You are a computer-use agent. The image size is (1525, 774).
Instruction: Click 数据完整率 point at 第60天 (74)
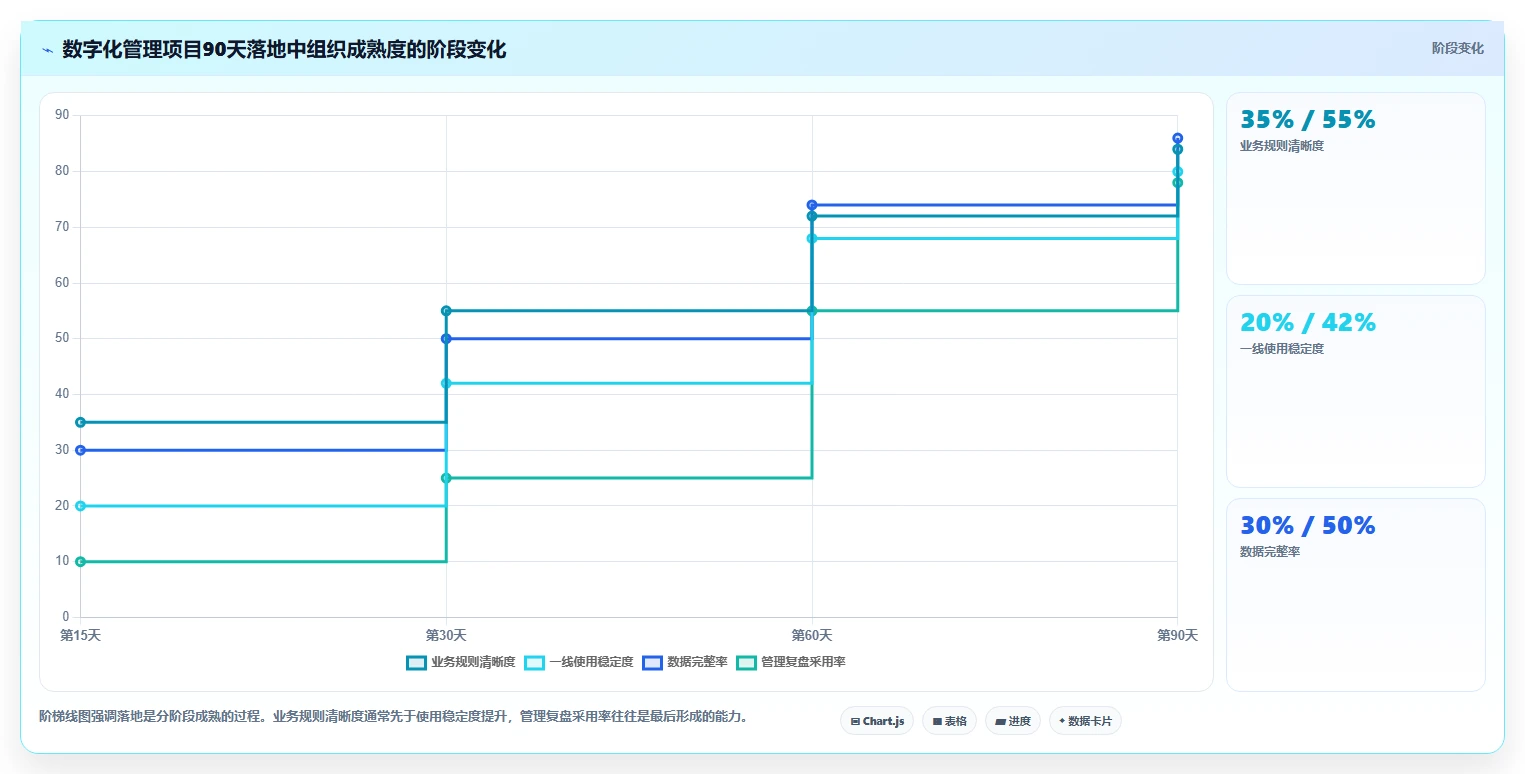pyautogui.click(x=812, y=205)
